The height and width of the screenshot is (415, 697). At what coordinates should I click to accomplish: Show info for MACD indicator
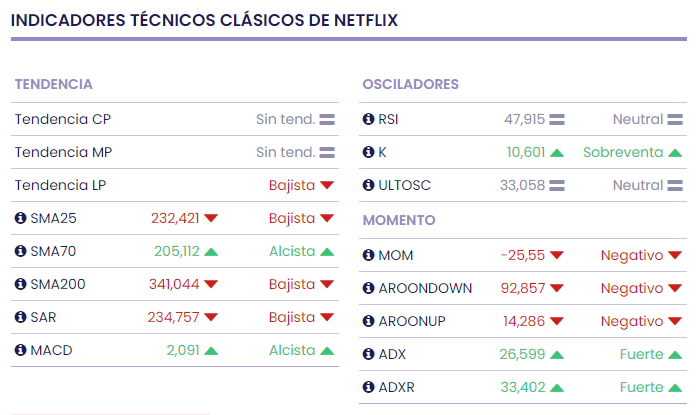coord(20,350)
